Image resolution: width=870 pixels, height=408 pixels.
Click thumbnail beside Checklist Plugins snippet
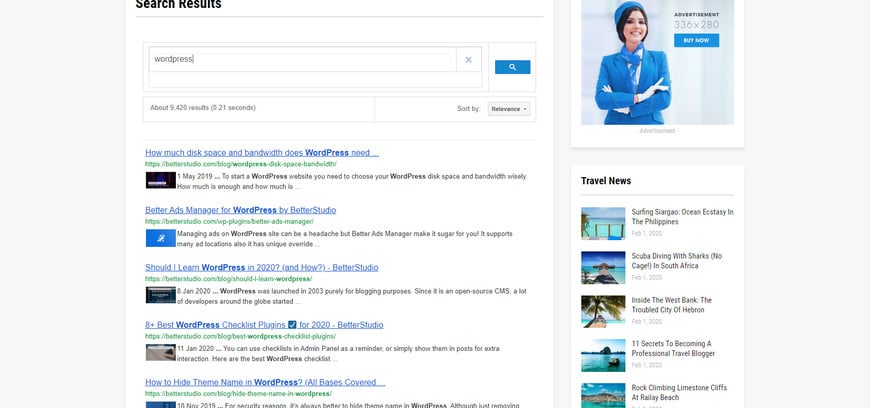pyautogui.click(x=161, y=352)
